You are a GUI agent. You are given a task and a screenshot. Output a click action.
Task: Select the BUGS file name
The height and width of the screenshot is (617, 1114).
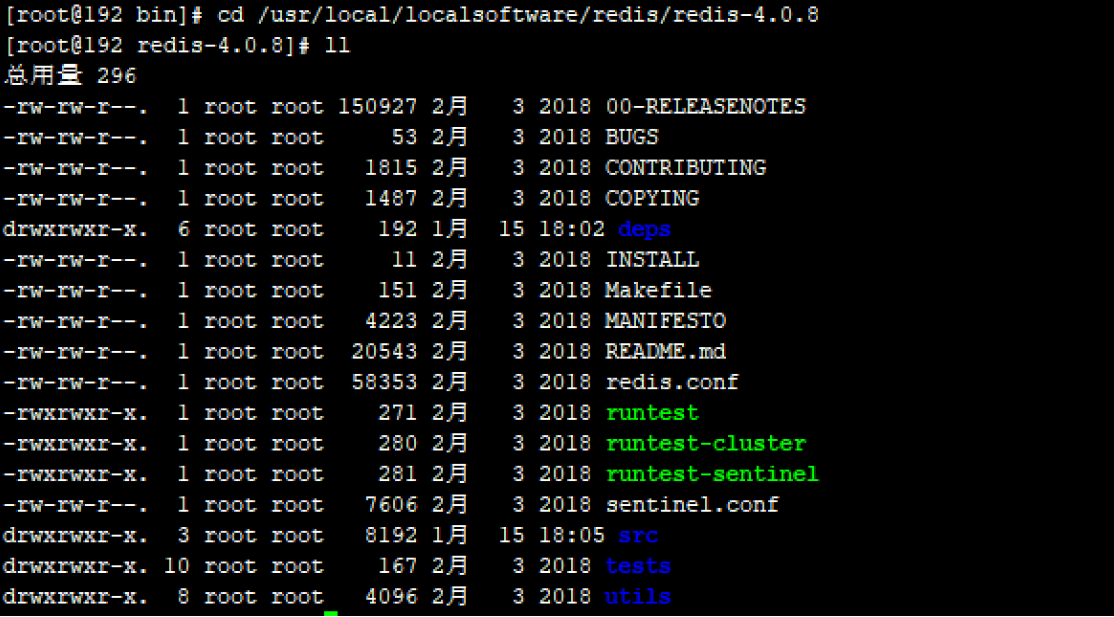click(632, 137)
